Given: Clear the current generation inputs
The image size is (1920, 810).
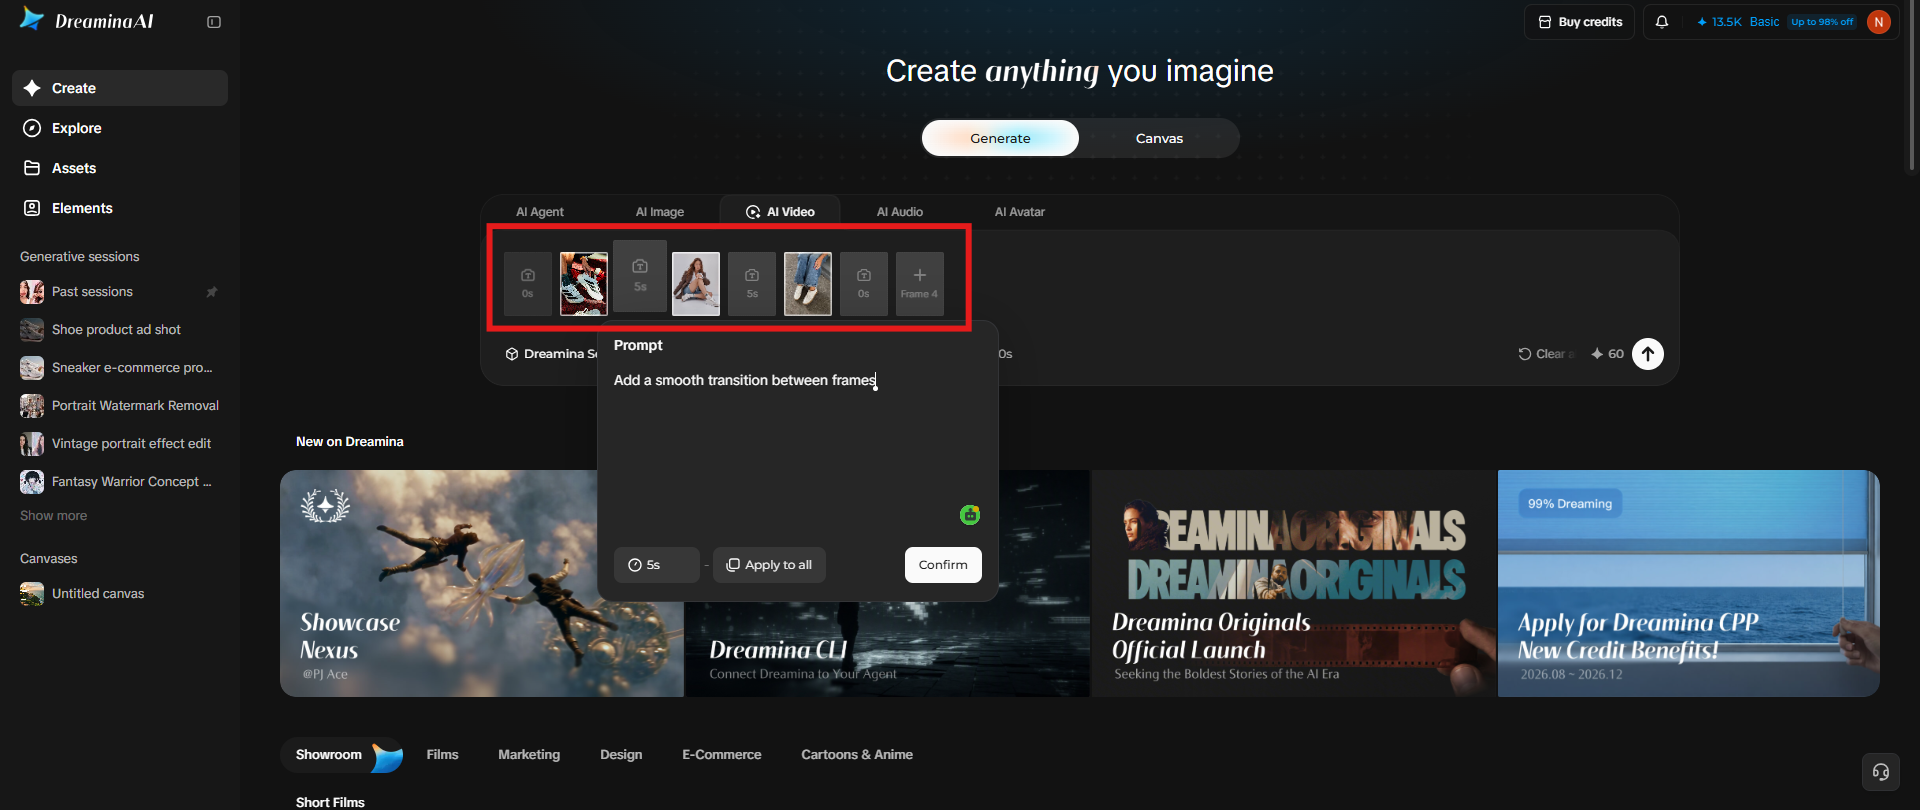Looking at the screenshot, I should (1546, 354).
